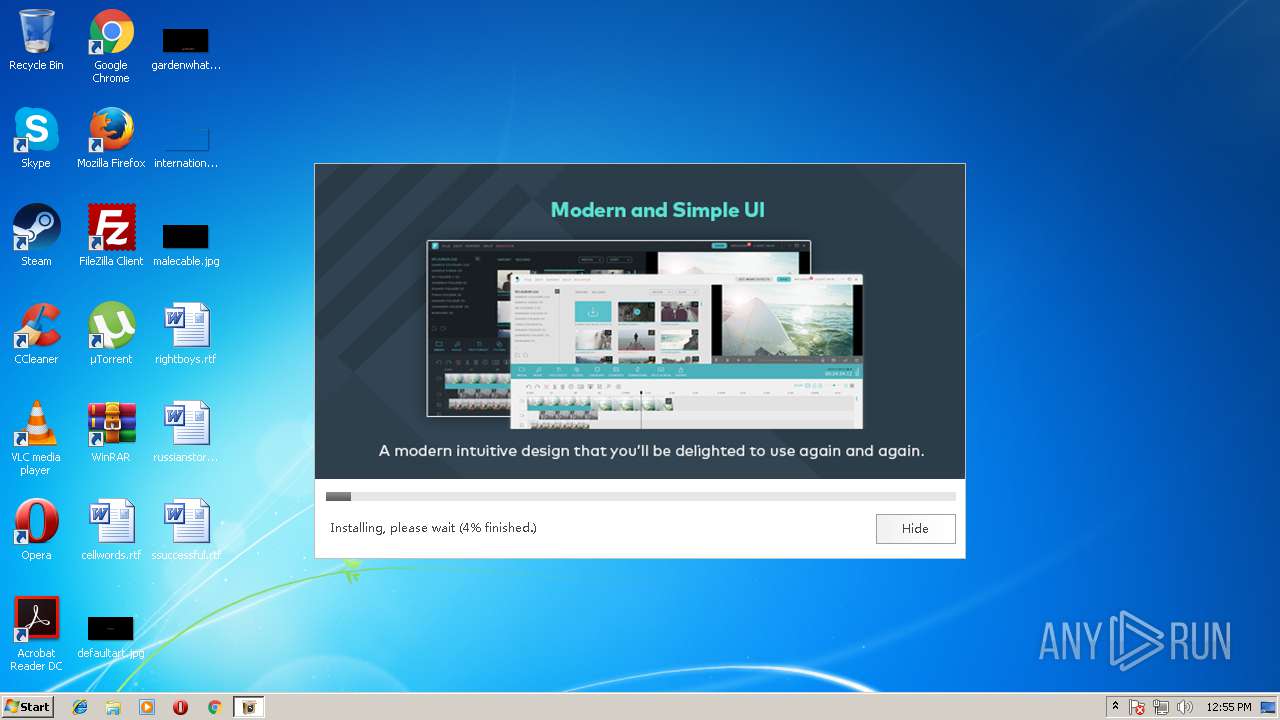The image size is (1280, 720).
Task: Open the media player taskbar icon
Action: point(147,707)
